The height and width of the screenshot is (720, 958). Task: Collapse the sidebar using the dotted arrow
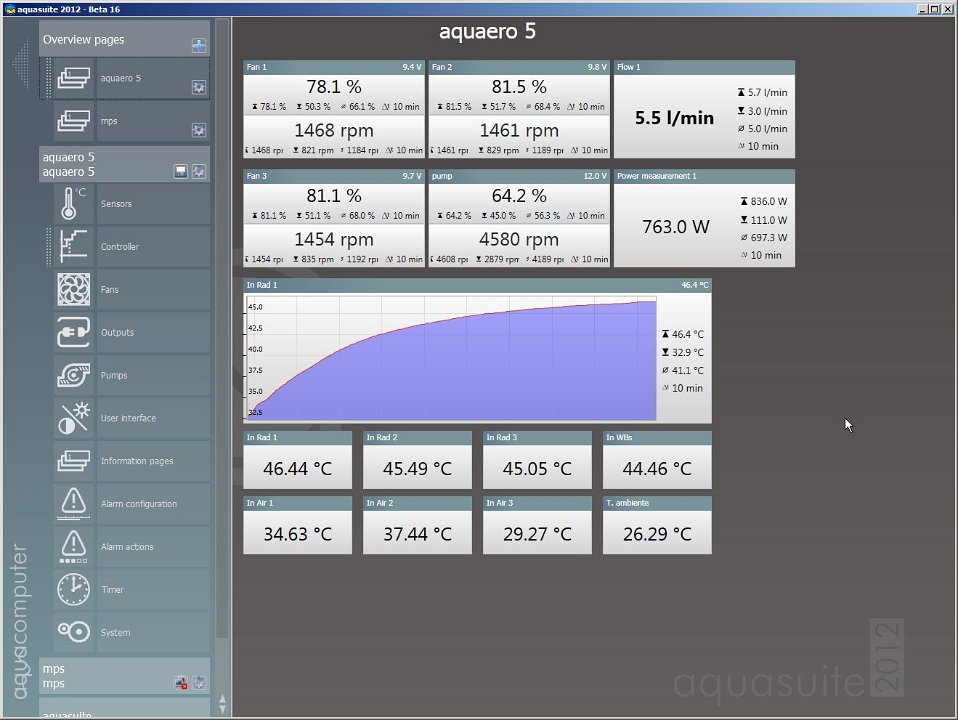click(x=21, y=62)
